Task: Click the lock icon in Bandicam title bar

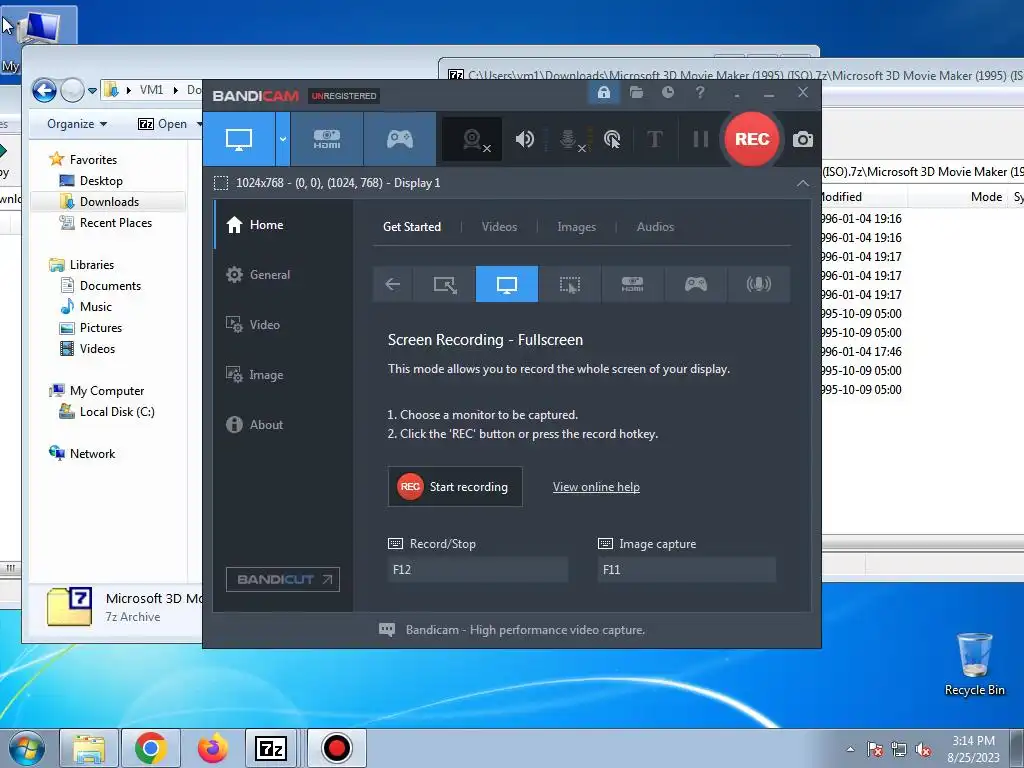Action: 603,93
